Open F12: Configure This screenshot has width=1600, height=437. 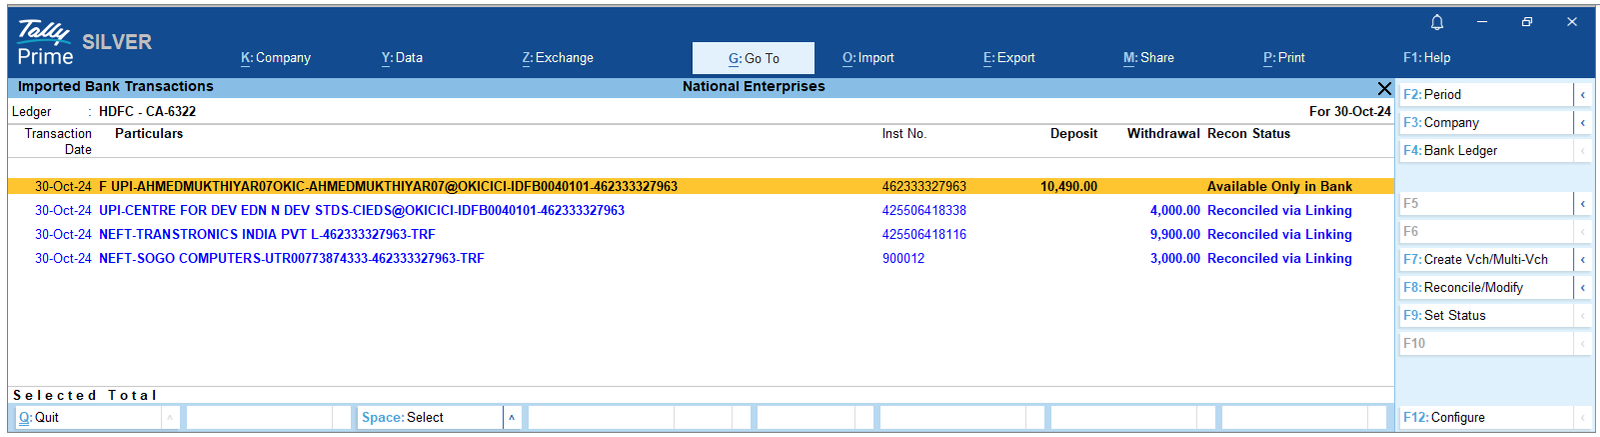click(x=1485, y=417)
